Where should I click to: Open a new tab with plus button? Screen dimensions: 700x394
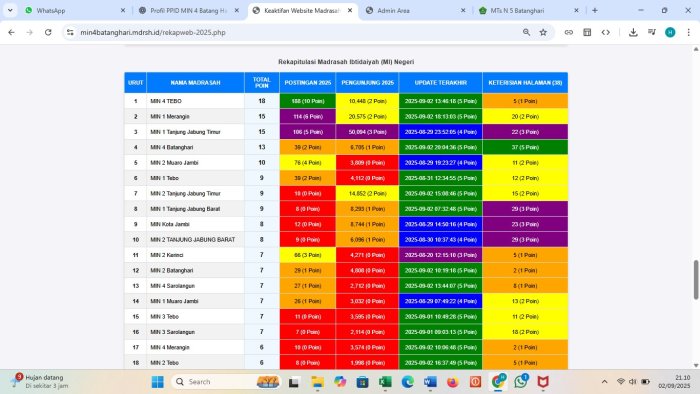595,10
